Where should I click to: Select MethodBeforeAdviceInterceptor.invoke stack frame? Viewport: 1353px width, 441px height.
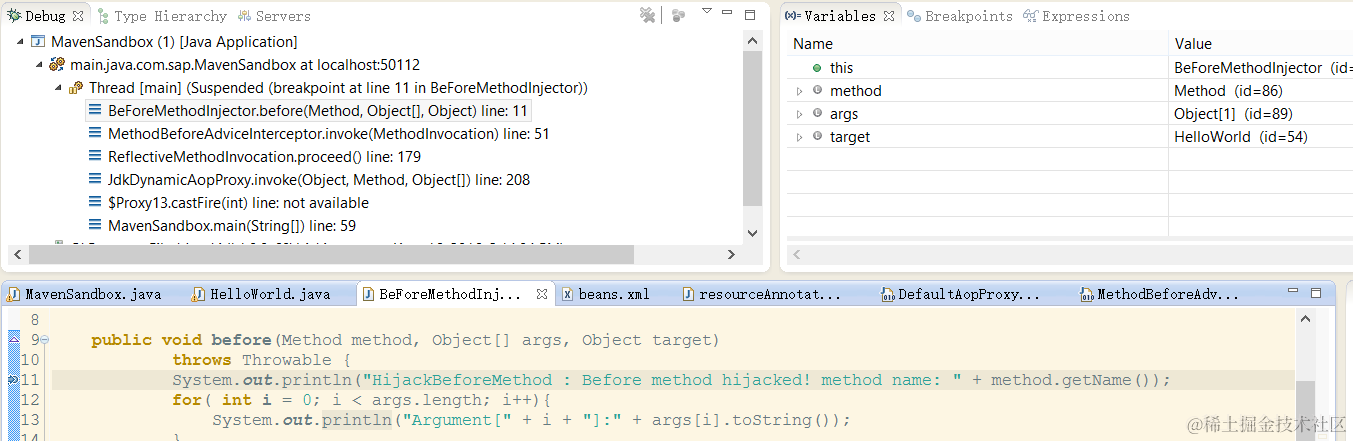pos(329,134)
